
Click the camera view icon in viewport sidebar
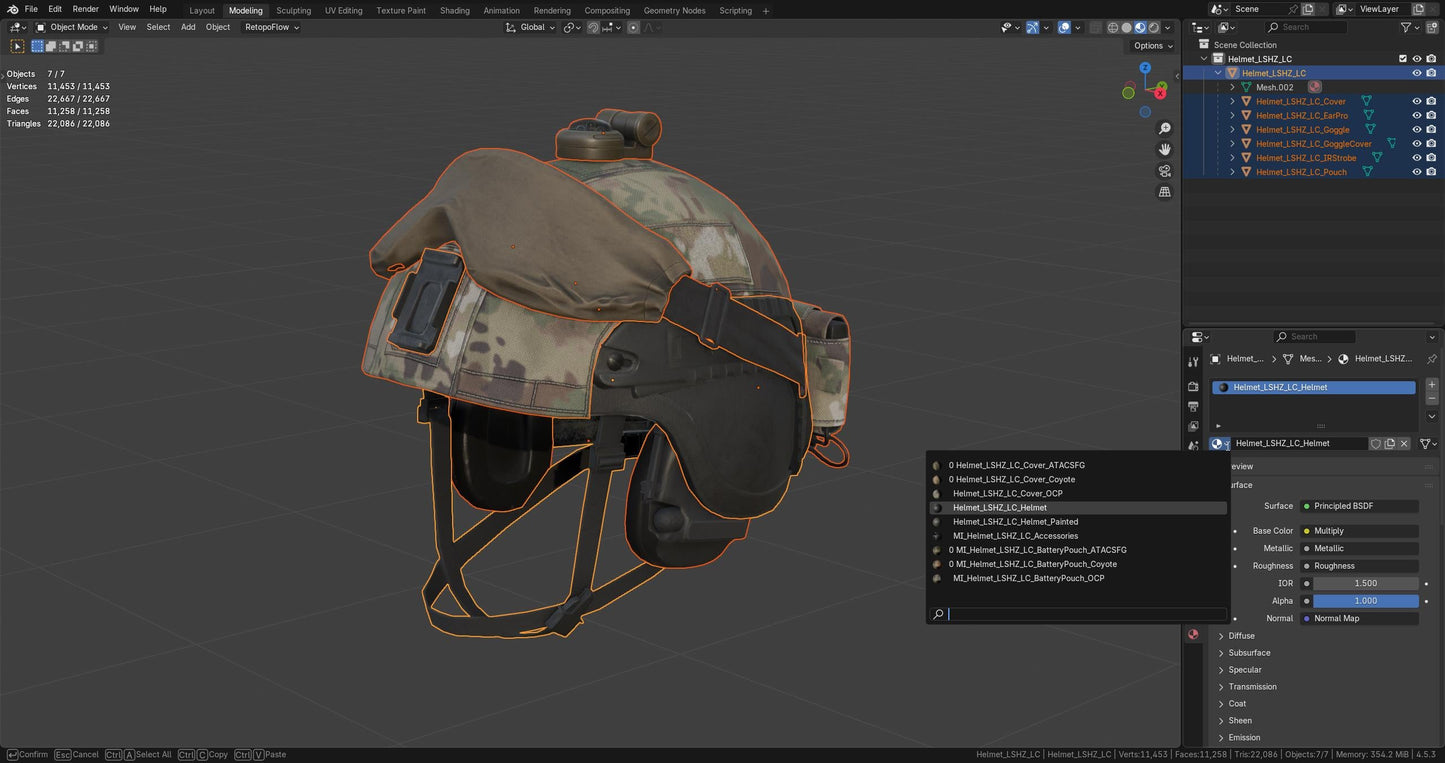[x=1164, y=171]
